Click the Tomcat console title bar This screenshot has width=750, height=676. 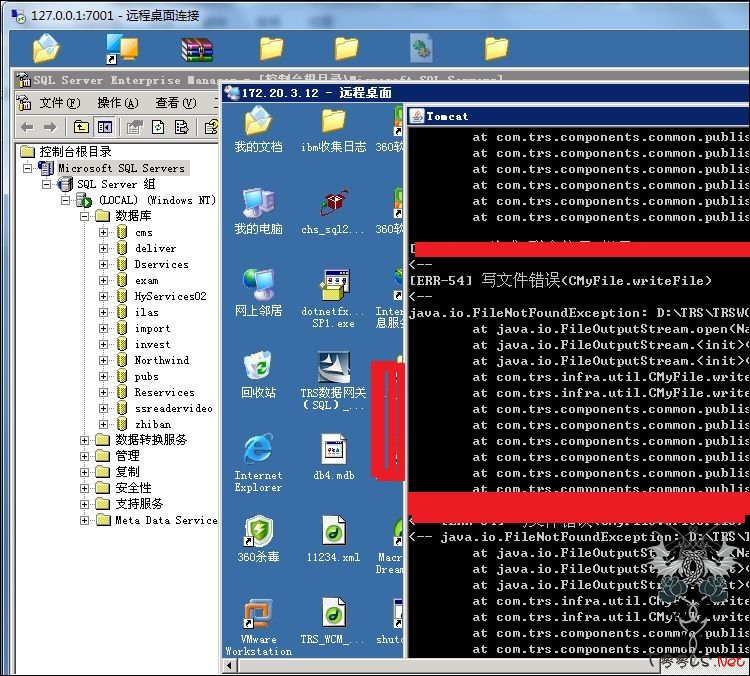point(579,116)
